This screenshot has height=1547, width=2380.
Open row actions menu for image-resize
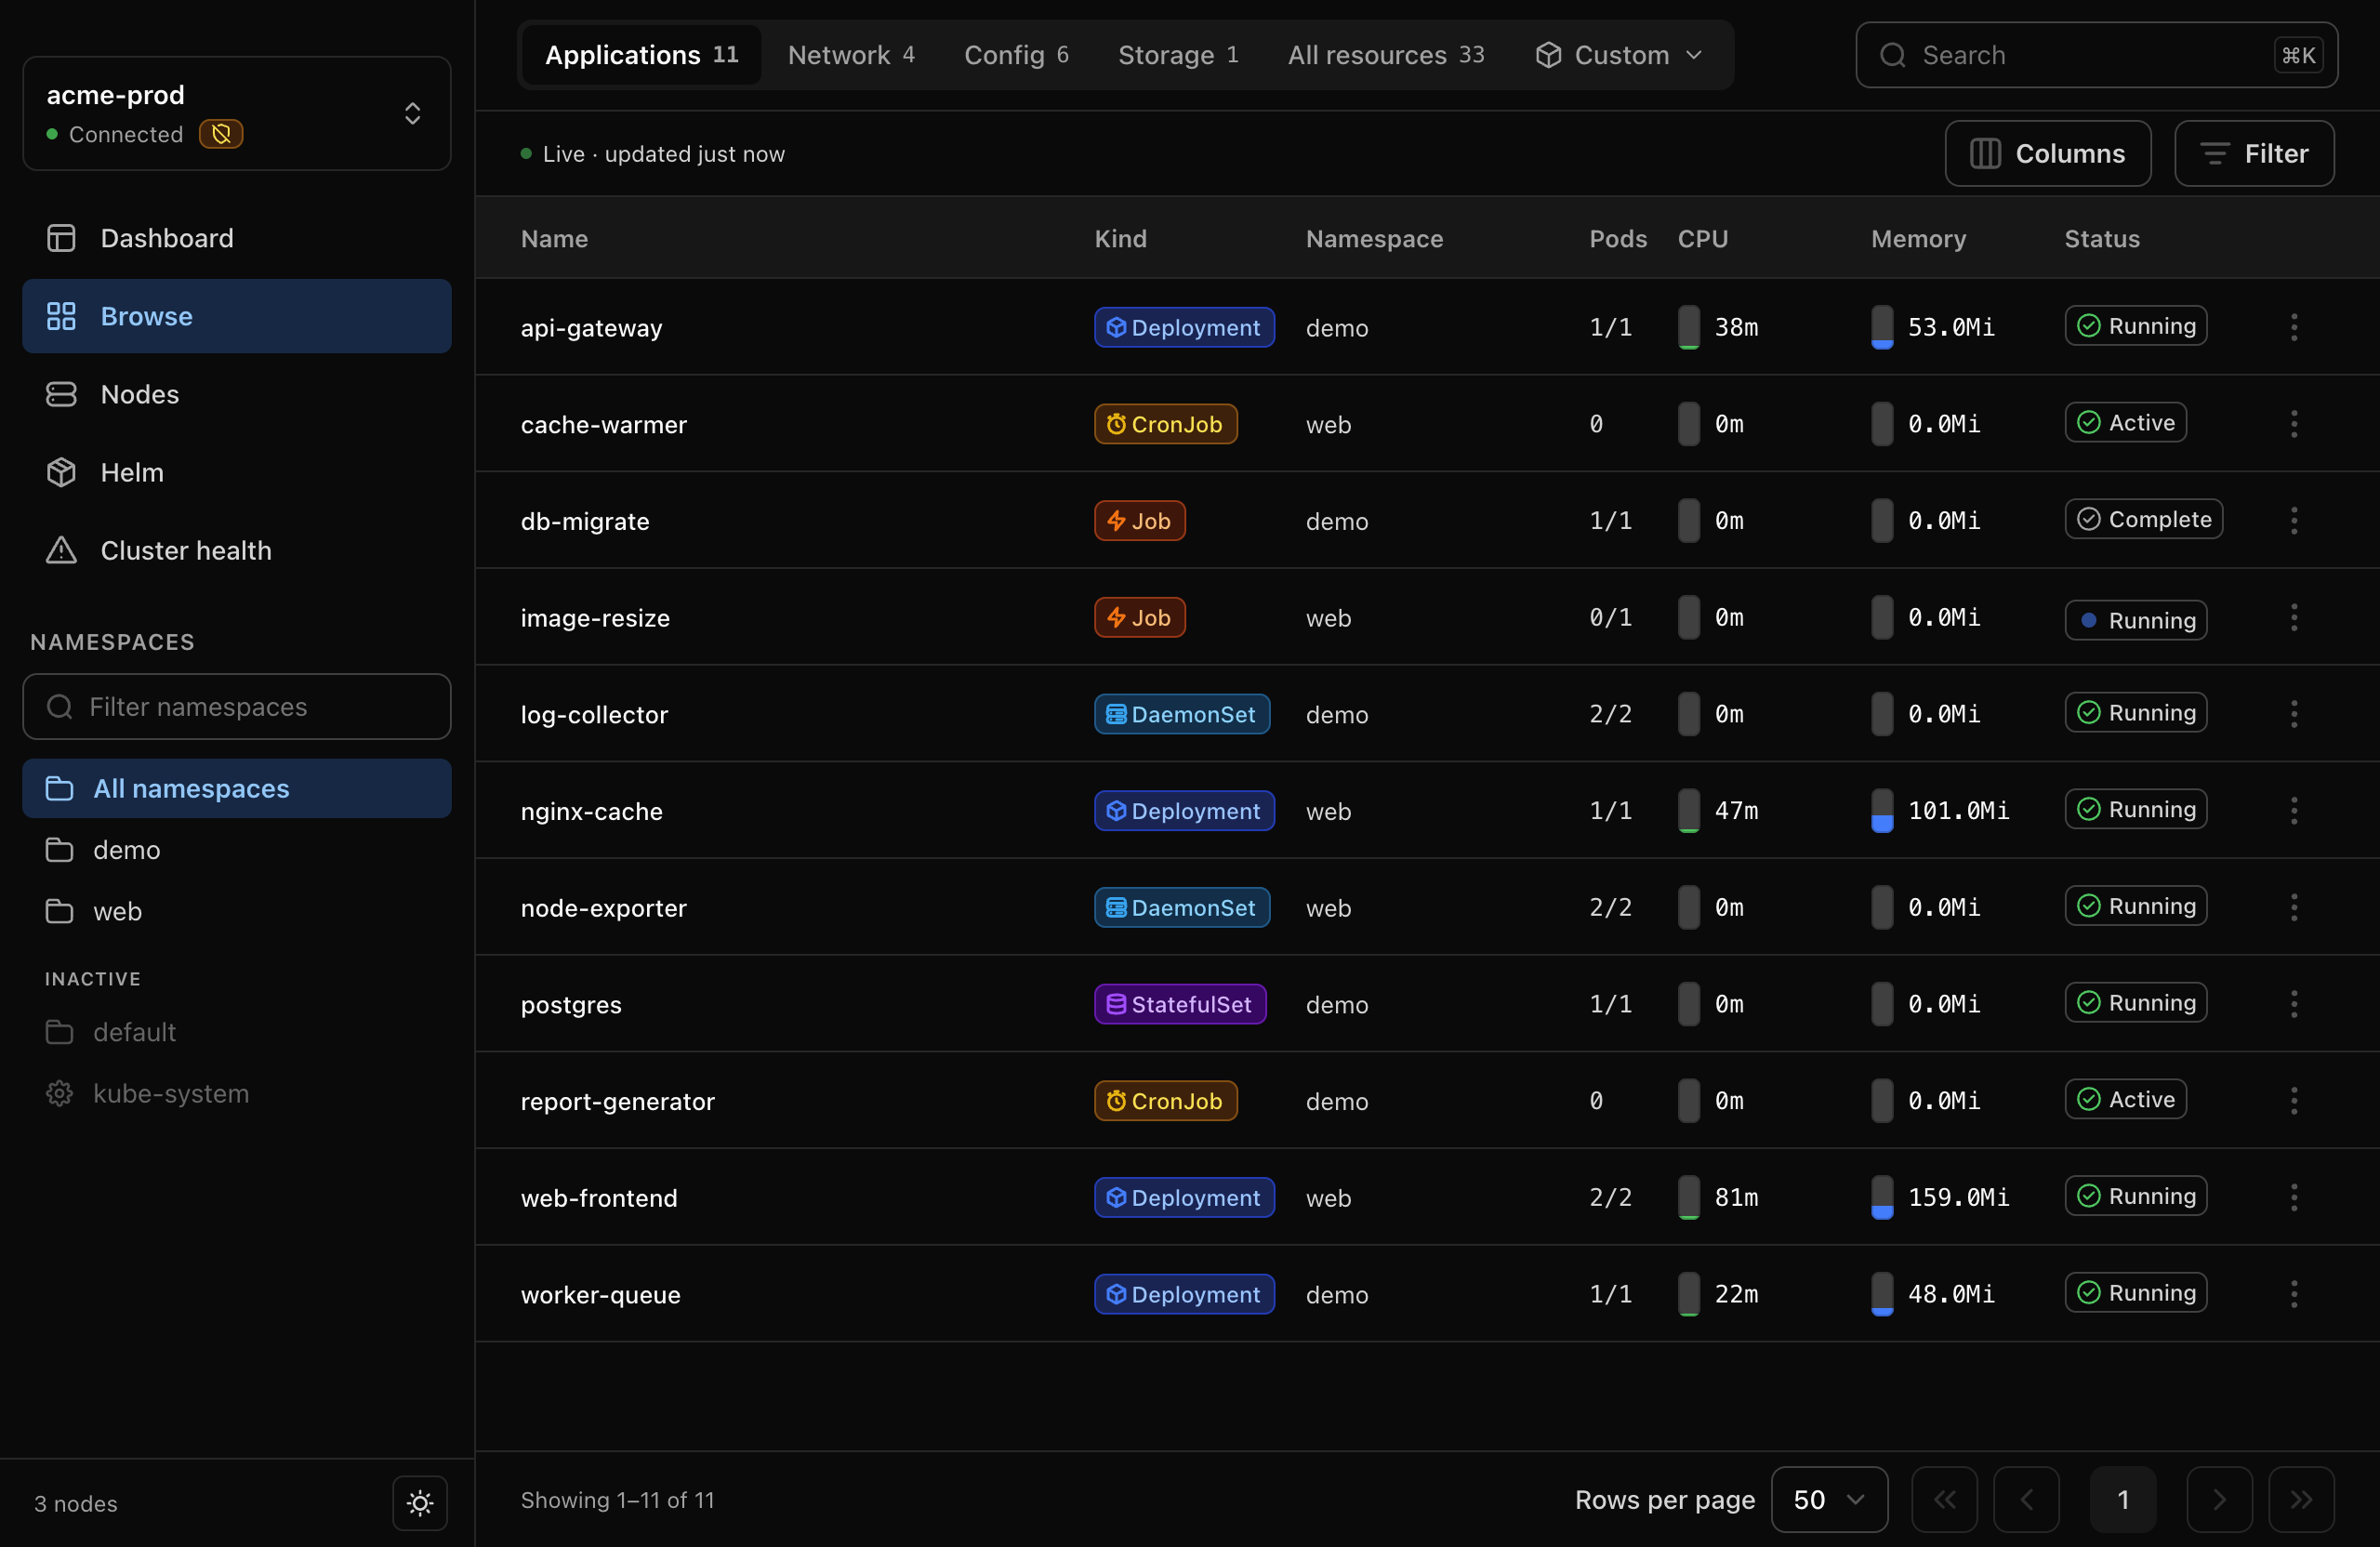(2294, 617)
